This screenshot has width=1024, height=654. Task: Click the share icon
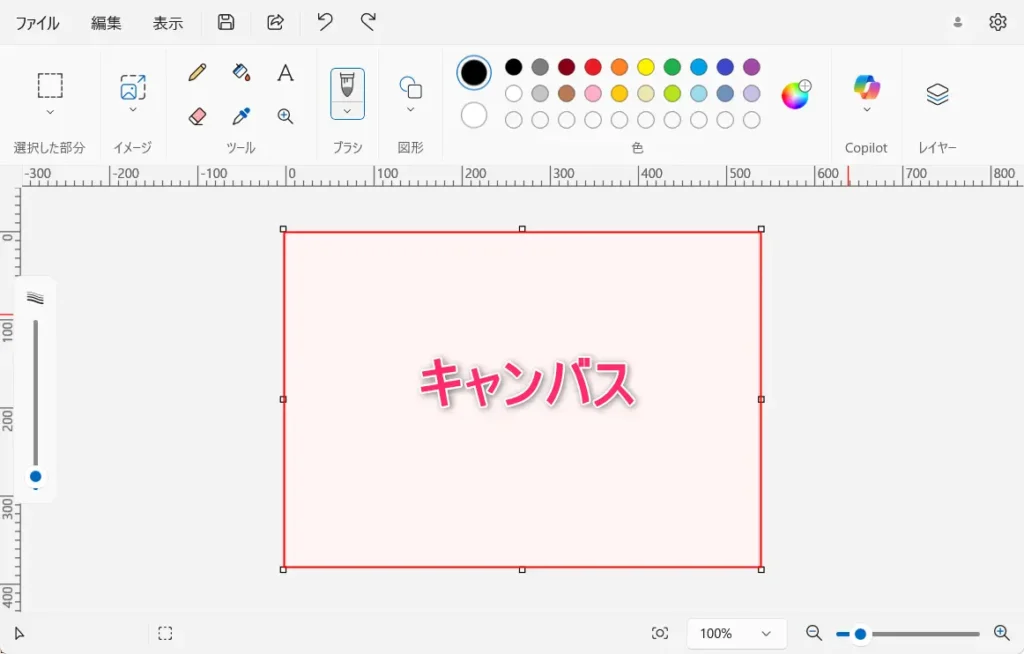275,22
